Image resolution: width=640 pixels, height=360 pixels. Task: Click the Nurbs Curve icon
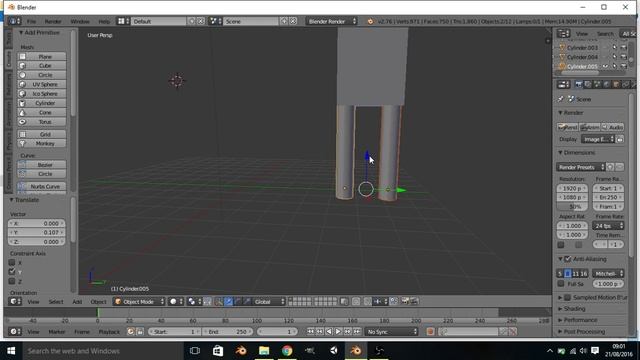(x=22, y=187)
